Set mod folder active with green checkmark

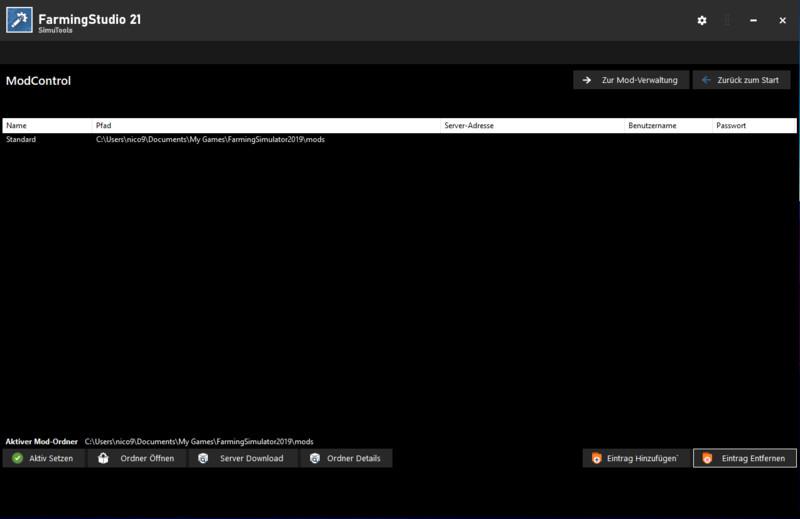pos(43,458)
